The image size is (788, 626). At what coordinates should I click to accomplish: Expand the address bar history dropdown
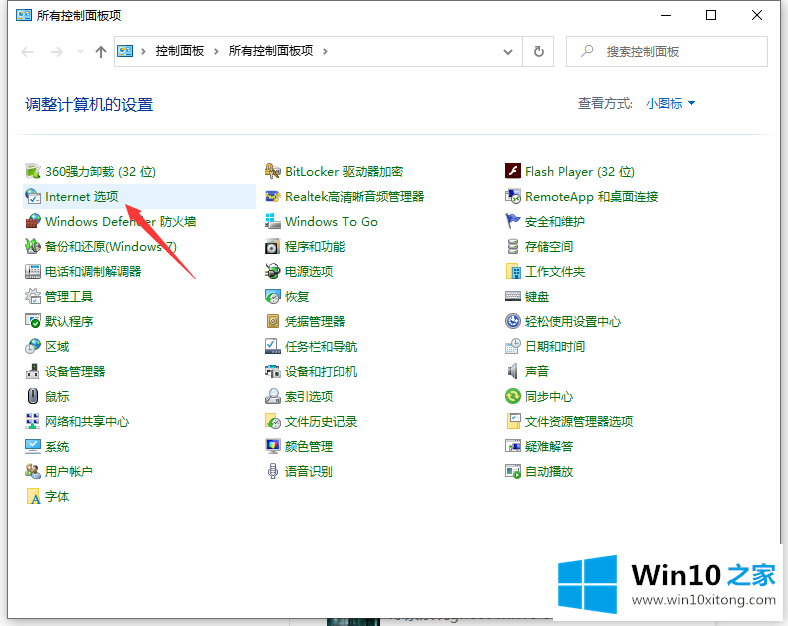pos(508,52)
